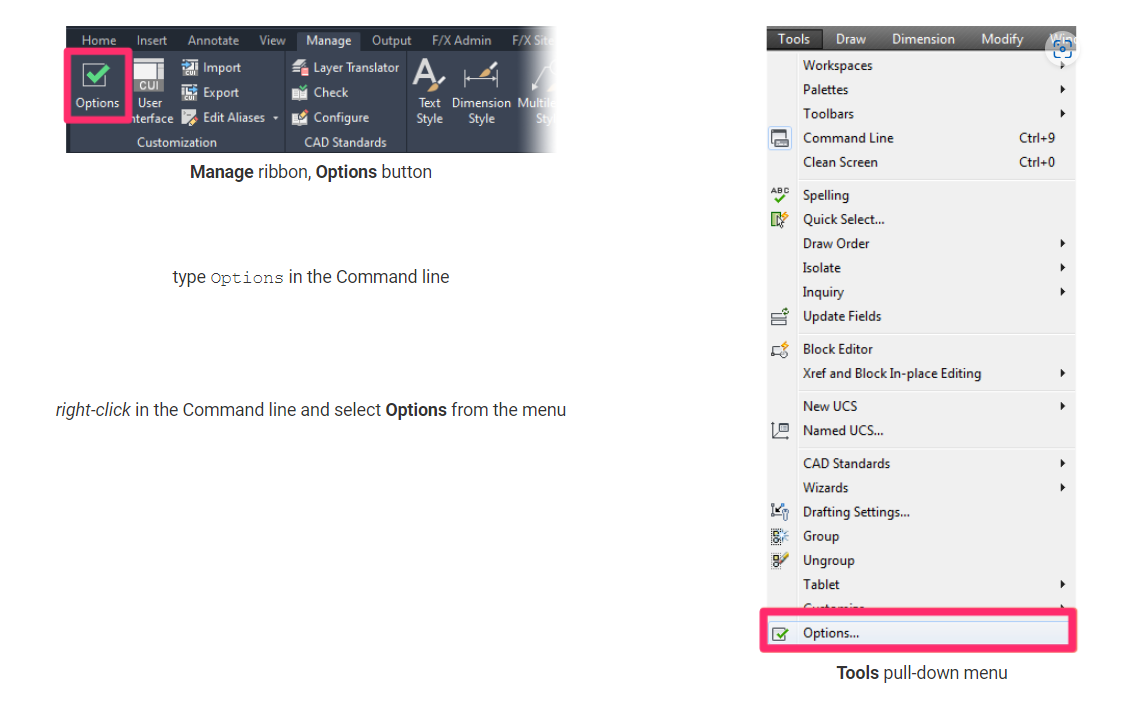Expand the Toolbars submenu arrow
1147x717 pixels.
[1062, 113]
